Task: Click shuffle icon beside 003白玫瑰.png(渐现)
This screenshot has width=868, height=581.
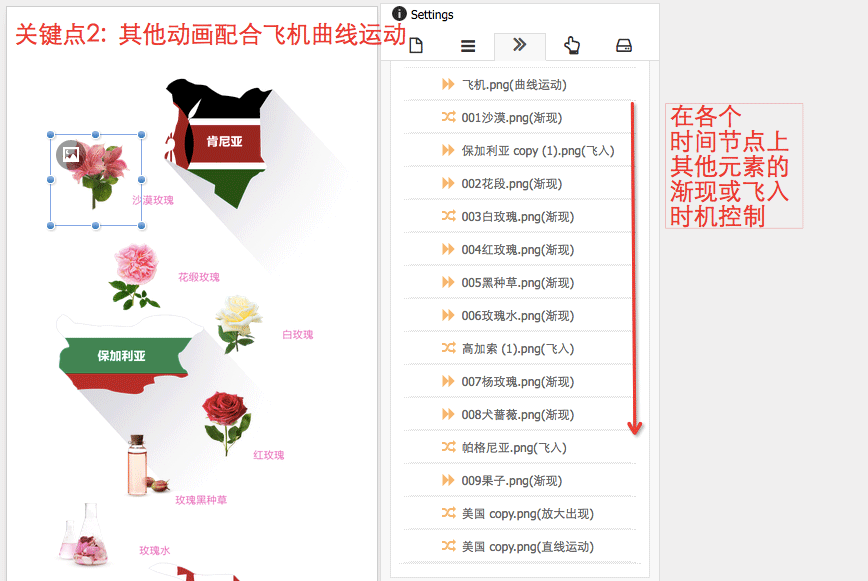Action: 448,216
